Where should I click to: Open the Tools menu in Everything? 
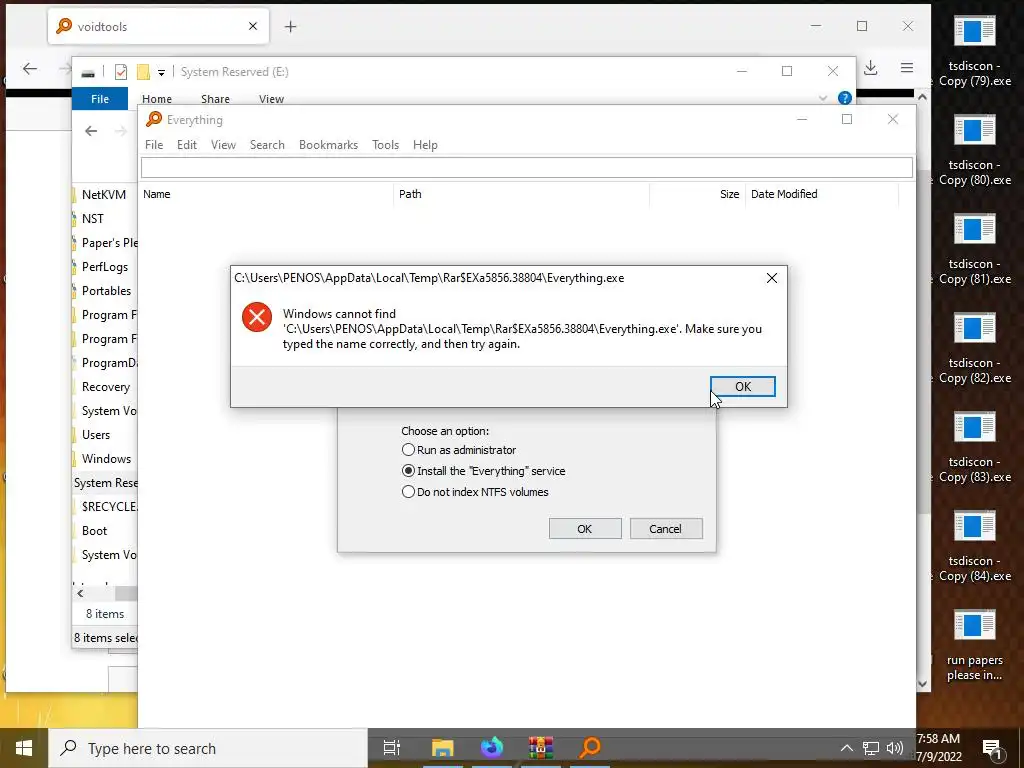(385, 145)
